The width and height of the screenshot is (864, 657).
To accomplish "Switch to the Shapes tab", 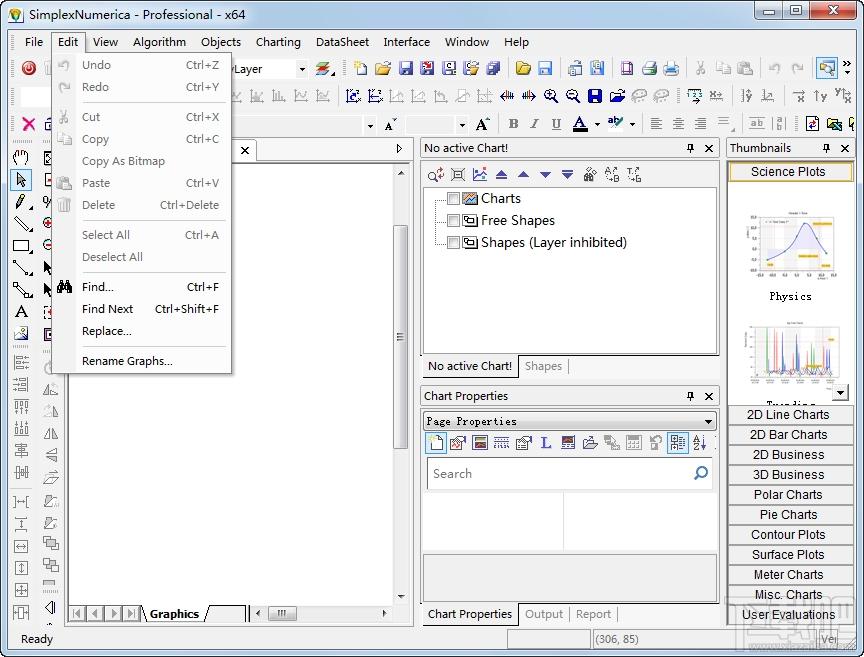I will coord(543,366).
